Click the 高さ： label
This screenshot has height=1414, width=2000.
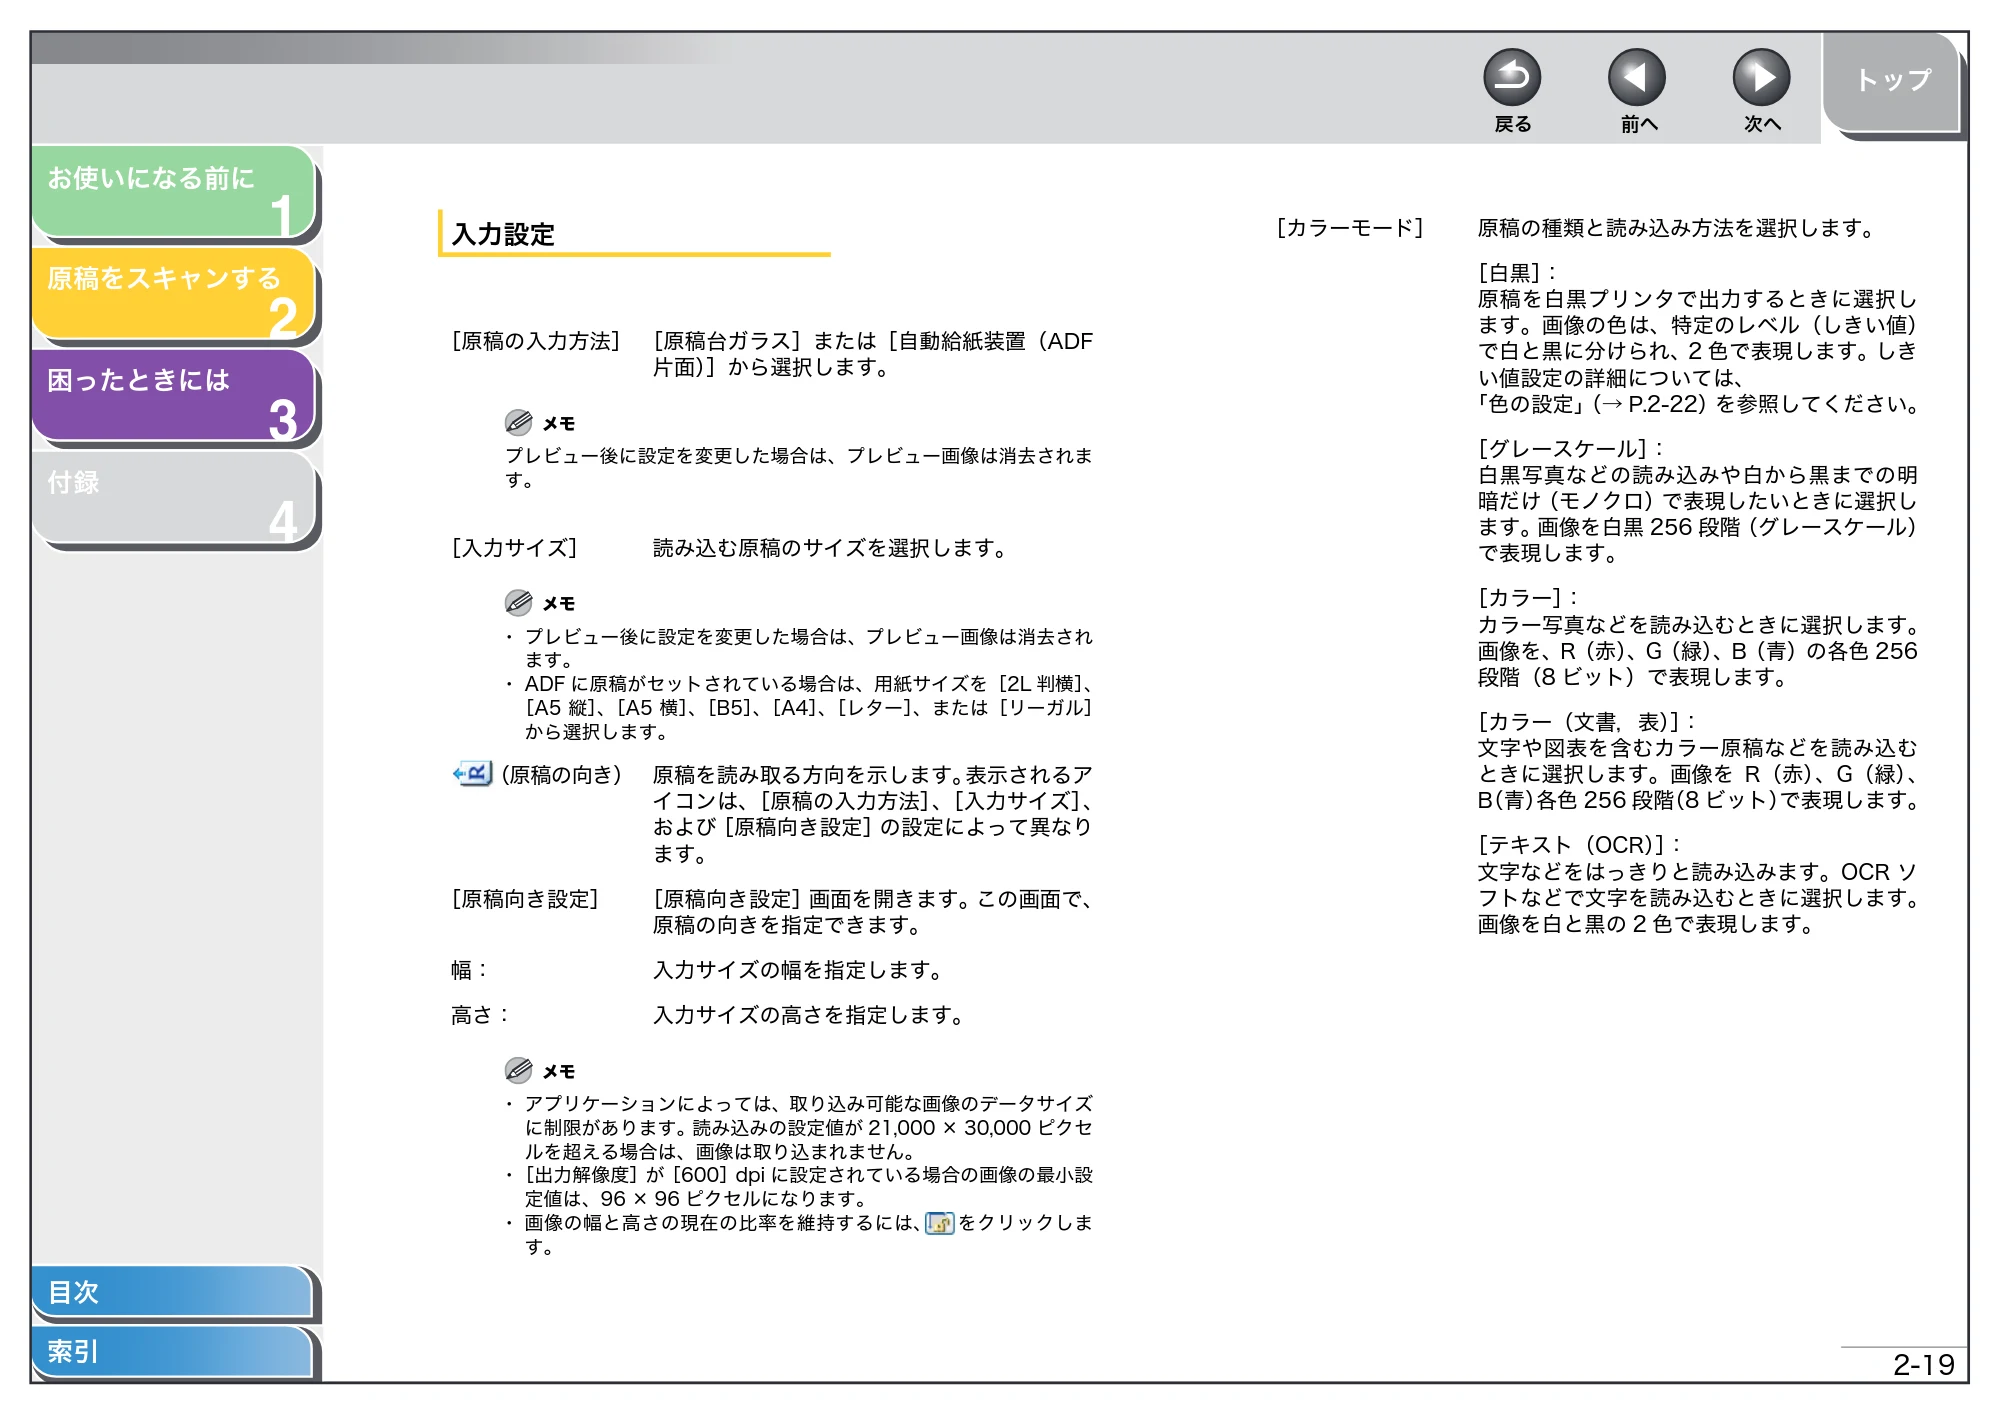coord(480,1015)
